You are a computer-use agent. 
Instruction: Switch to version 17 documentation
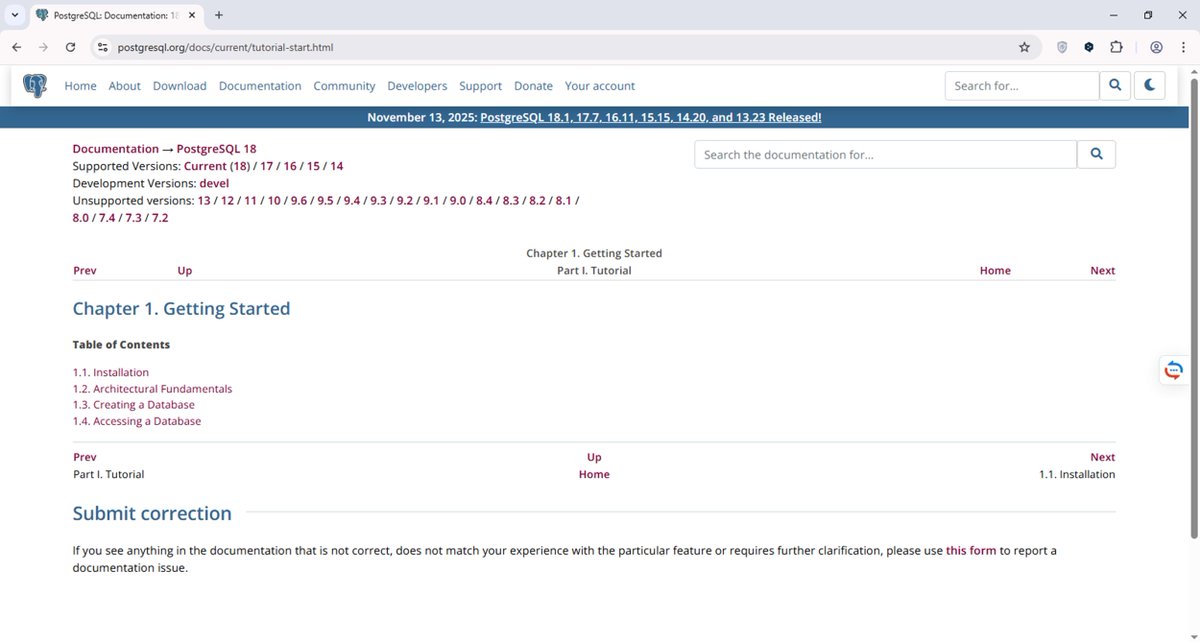tap(267, 166)
